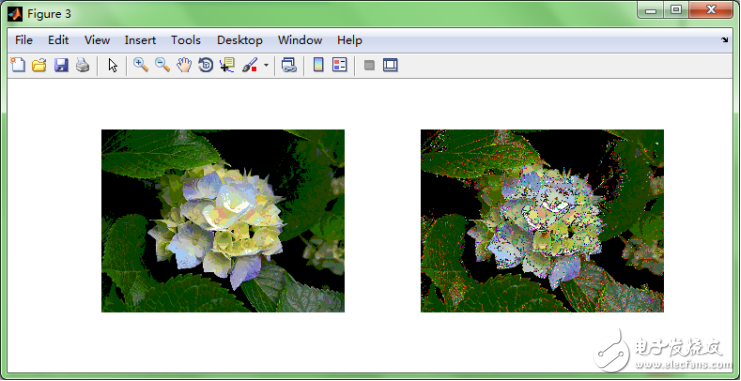Screen dimensions: 741x381
Task: Enable the Data Cursor tool
Action: pos(227,65)
